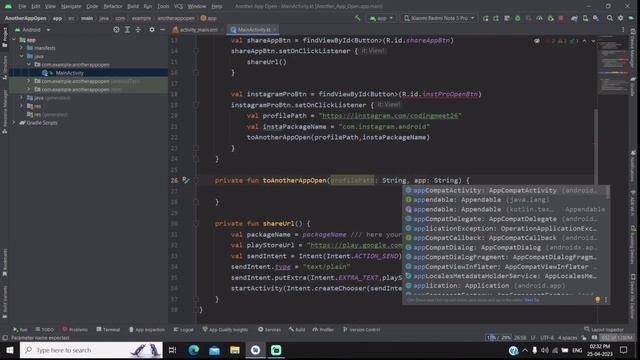The image size is (640, 360).
Task: Open Version Control tool window
Action: point(362,329)
